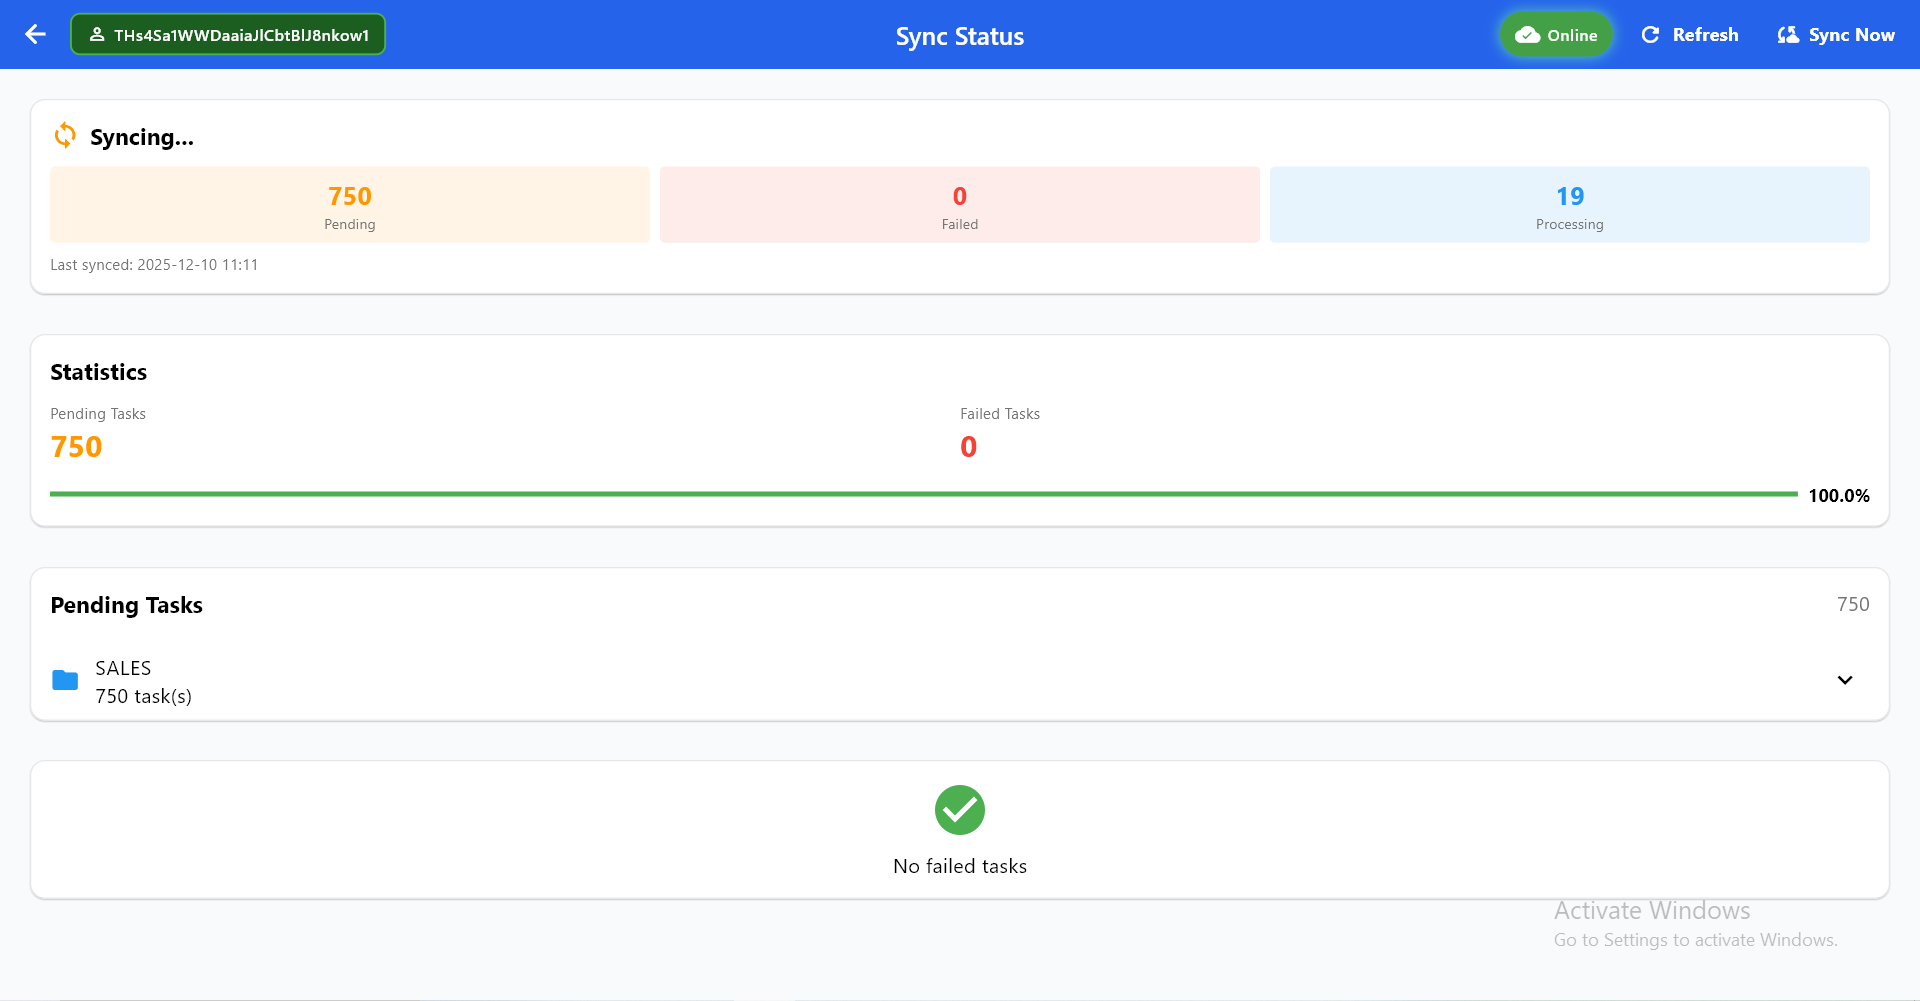Click the back arrow in the header
1920x1001 pixels.
coord(35,34)
